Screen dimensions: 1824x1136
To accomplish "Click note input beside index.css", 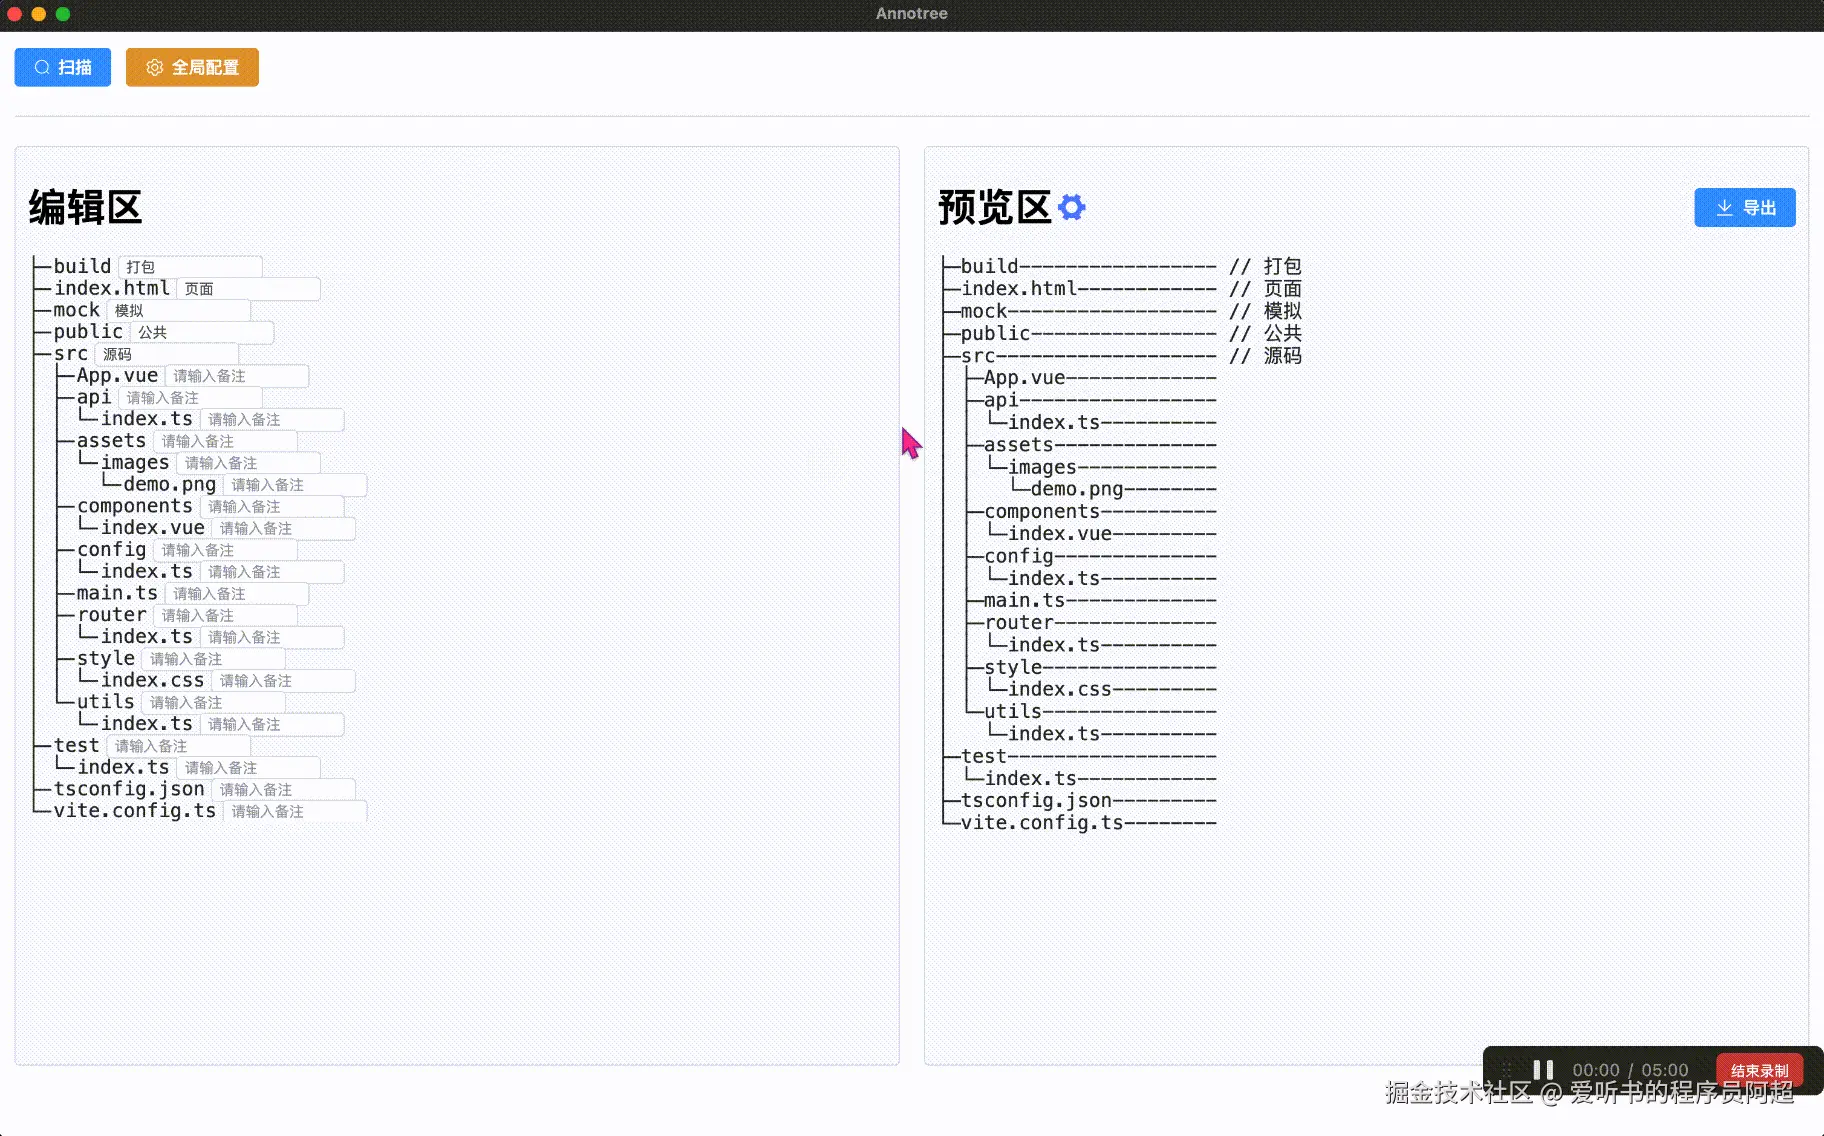I will coord(283,681).
